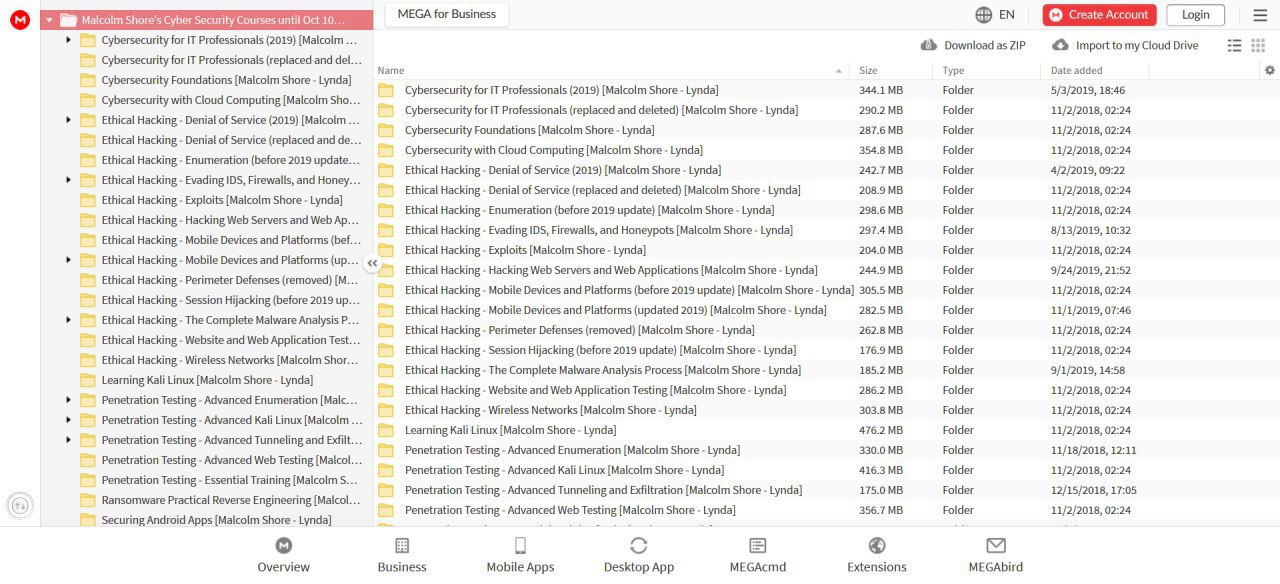Click the Business icon in footer
Image resolution: width=1280 pixels, height=584 pixels.
point(402,545)
